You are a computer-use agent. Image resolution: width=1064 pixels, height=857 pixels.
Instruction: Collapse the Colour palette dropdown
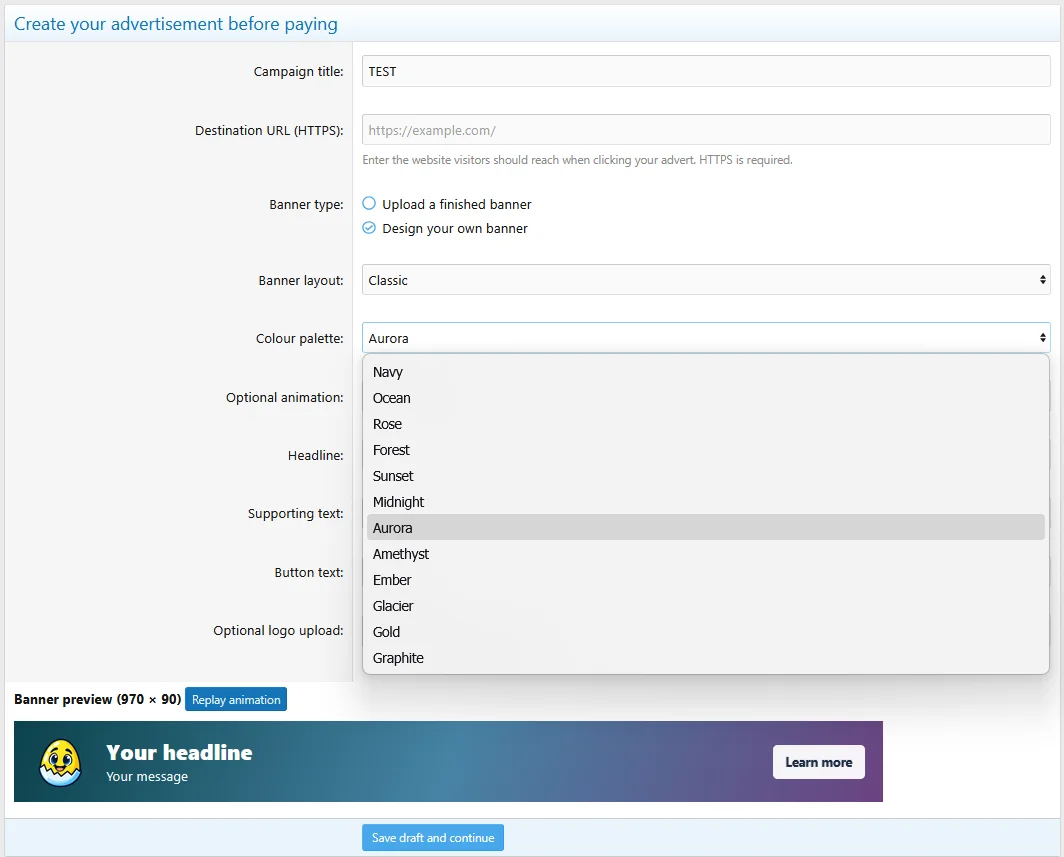coord(706,338)
